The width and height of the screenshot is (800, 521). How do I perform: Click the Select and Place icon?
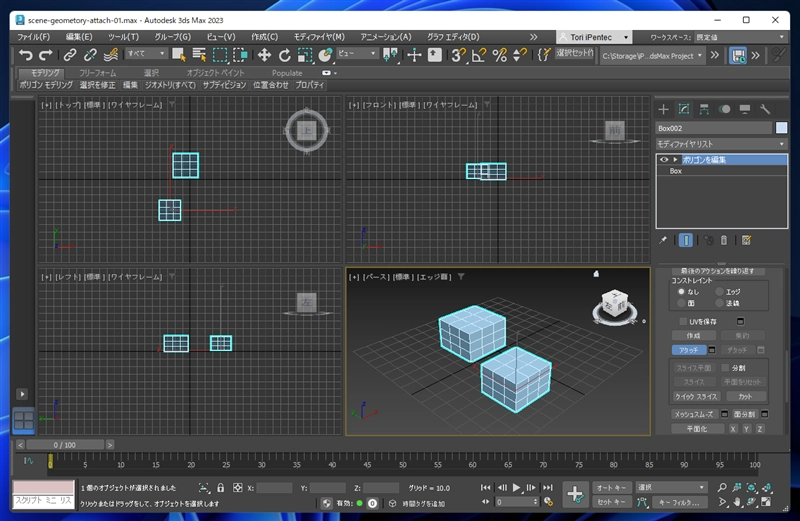(325, 55)
